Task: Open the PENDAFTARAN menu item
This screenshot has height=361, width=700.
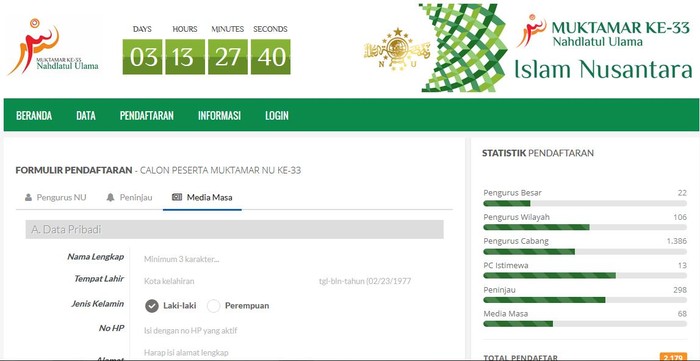Action: pyautogui.click(x=146, y=116)
